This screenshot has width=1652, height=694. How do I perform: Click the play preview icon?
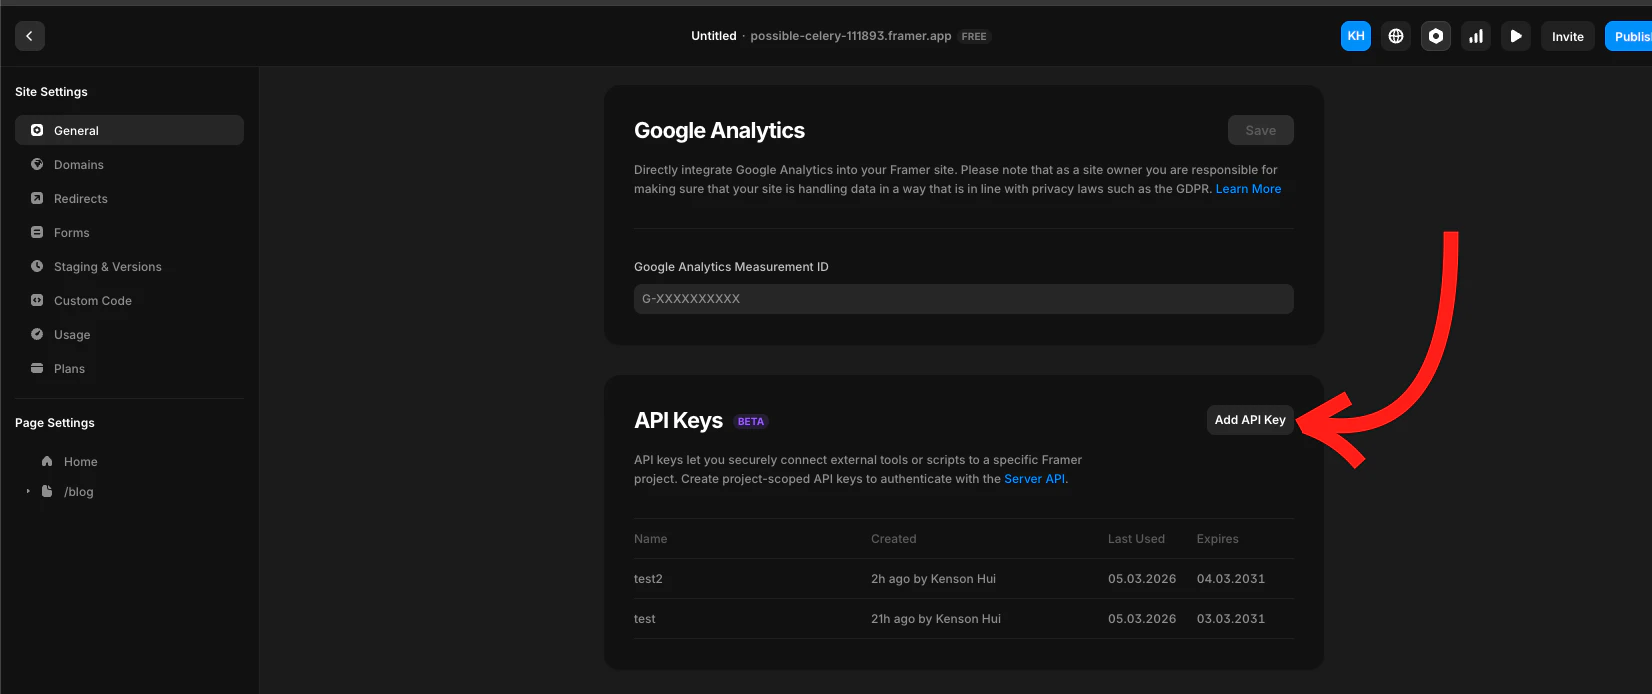1516,36
